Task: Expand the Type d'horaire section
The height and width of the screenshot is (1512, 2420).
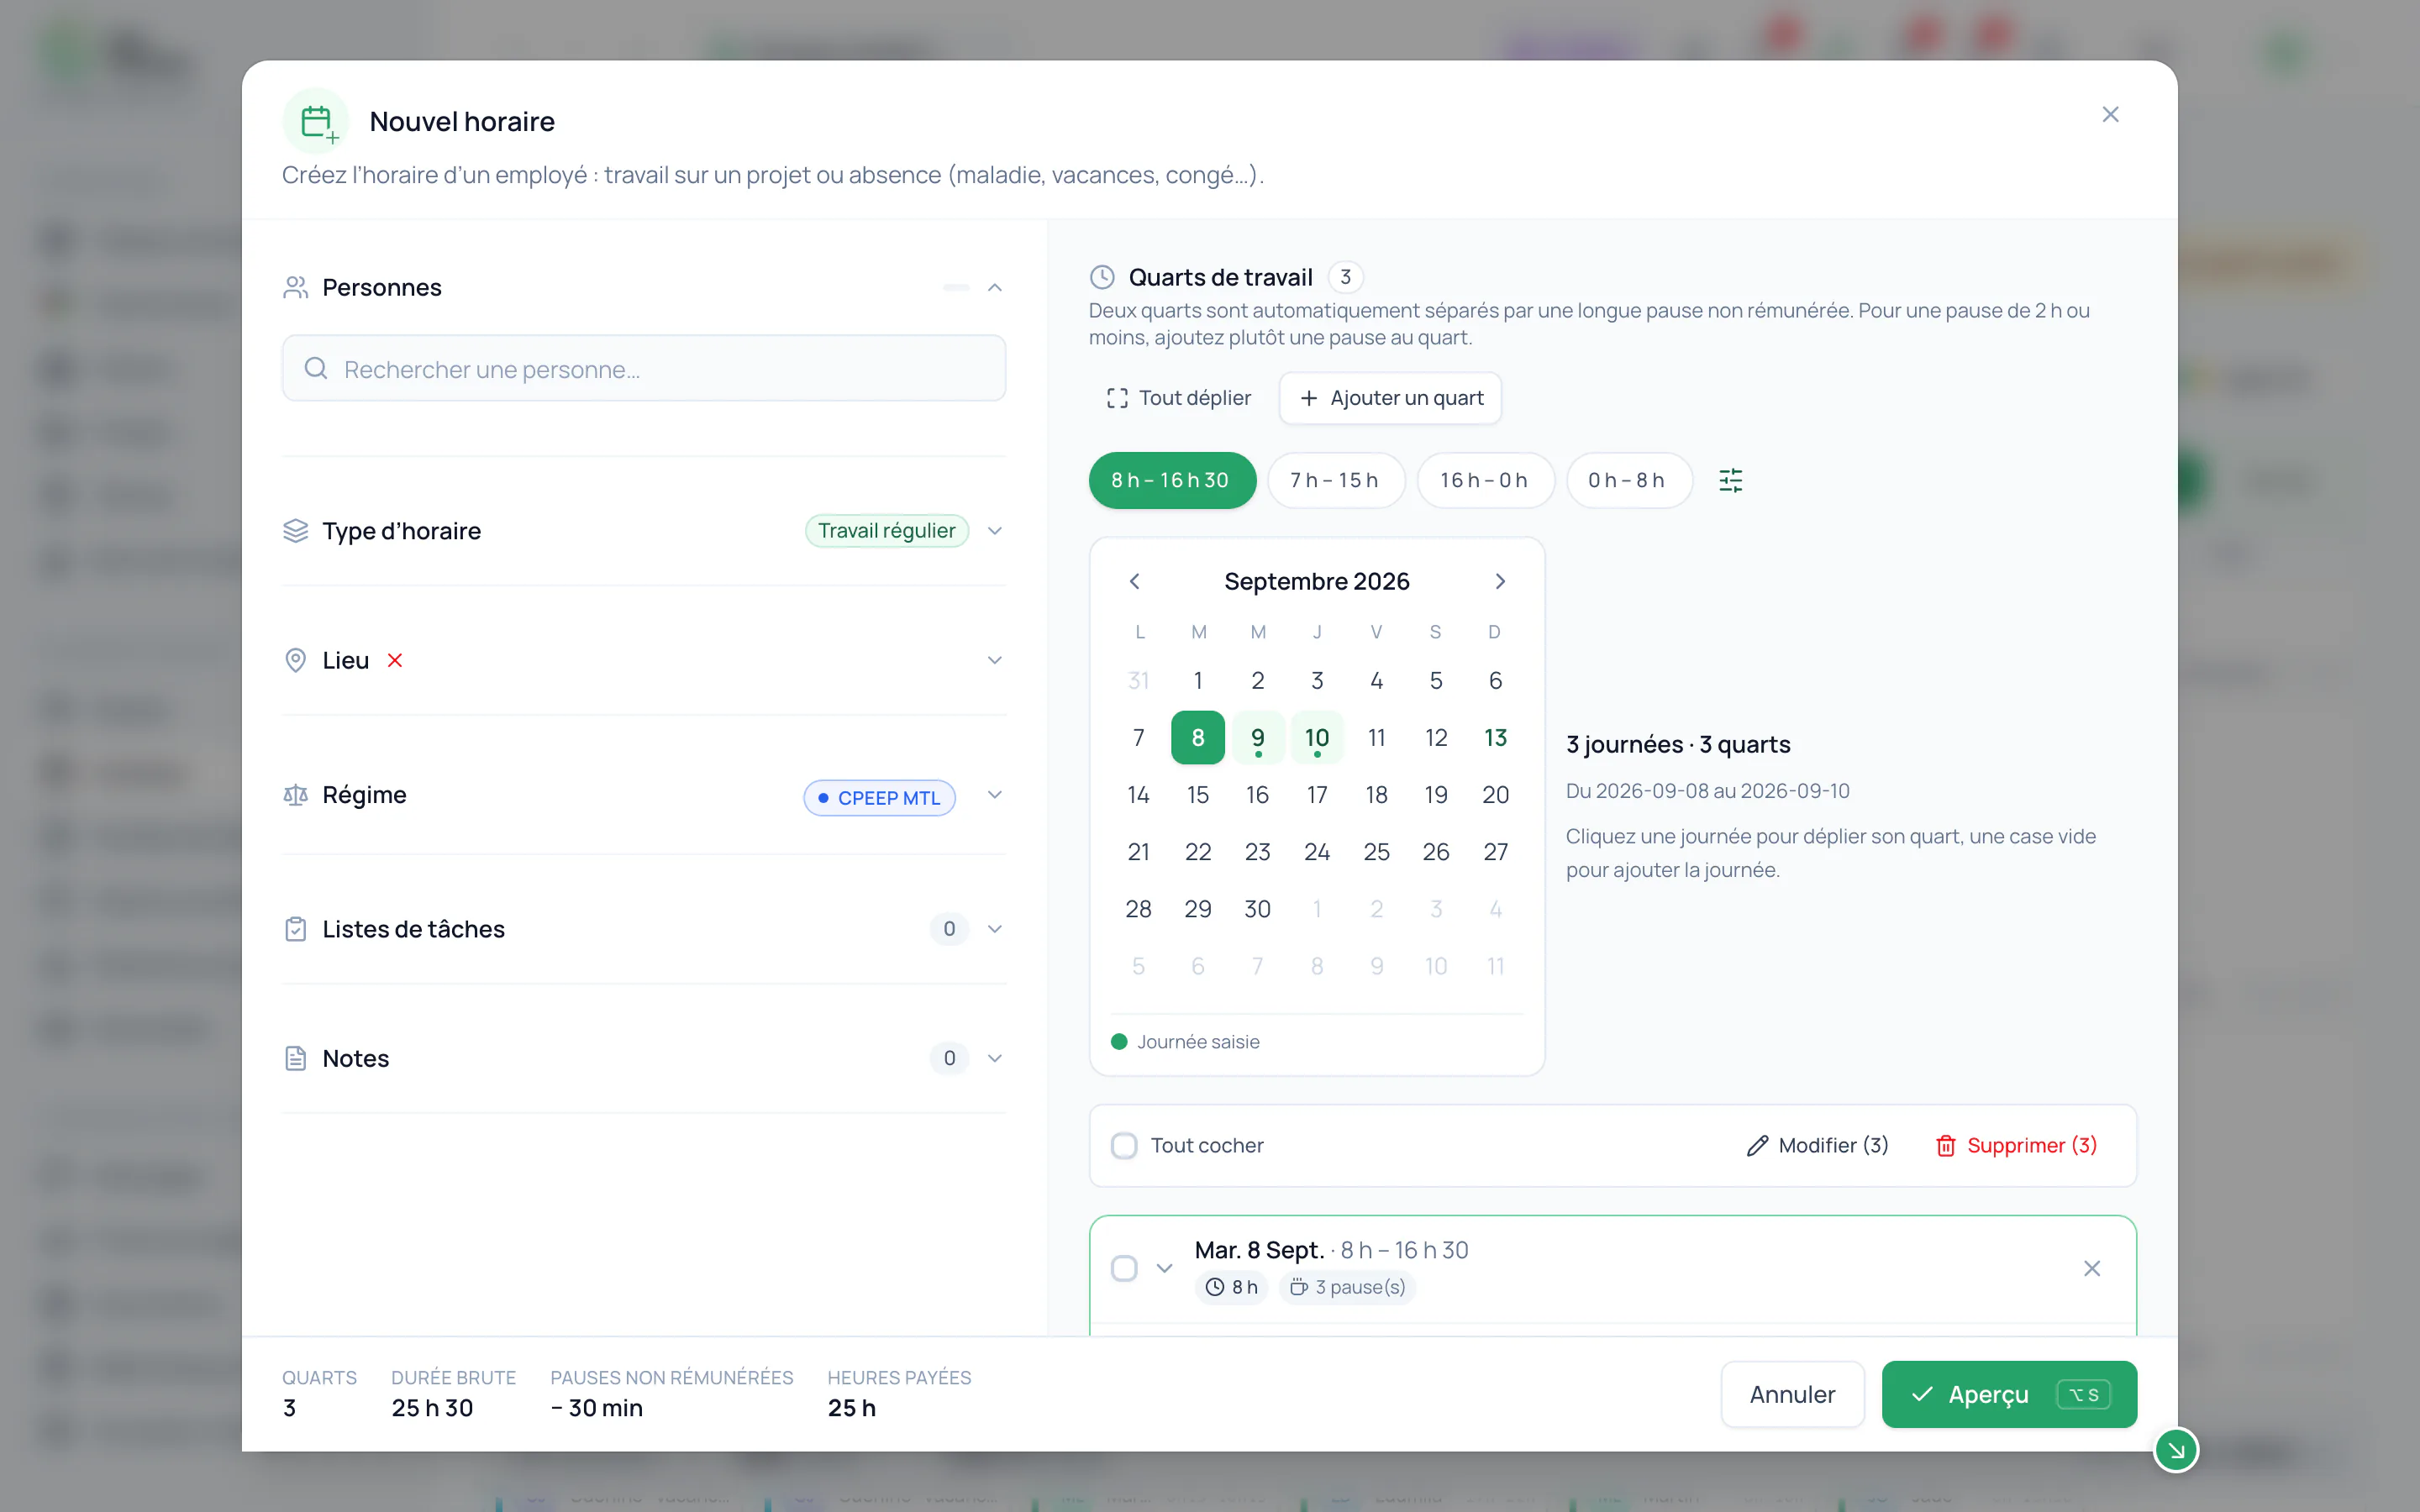Action: pos(994,531)
